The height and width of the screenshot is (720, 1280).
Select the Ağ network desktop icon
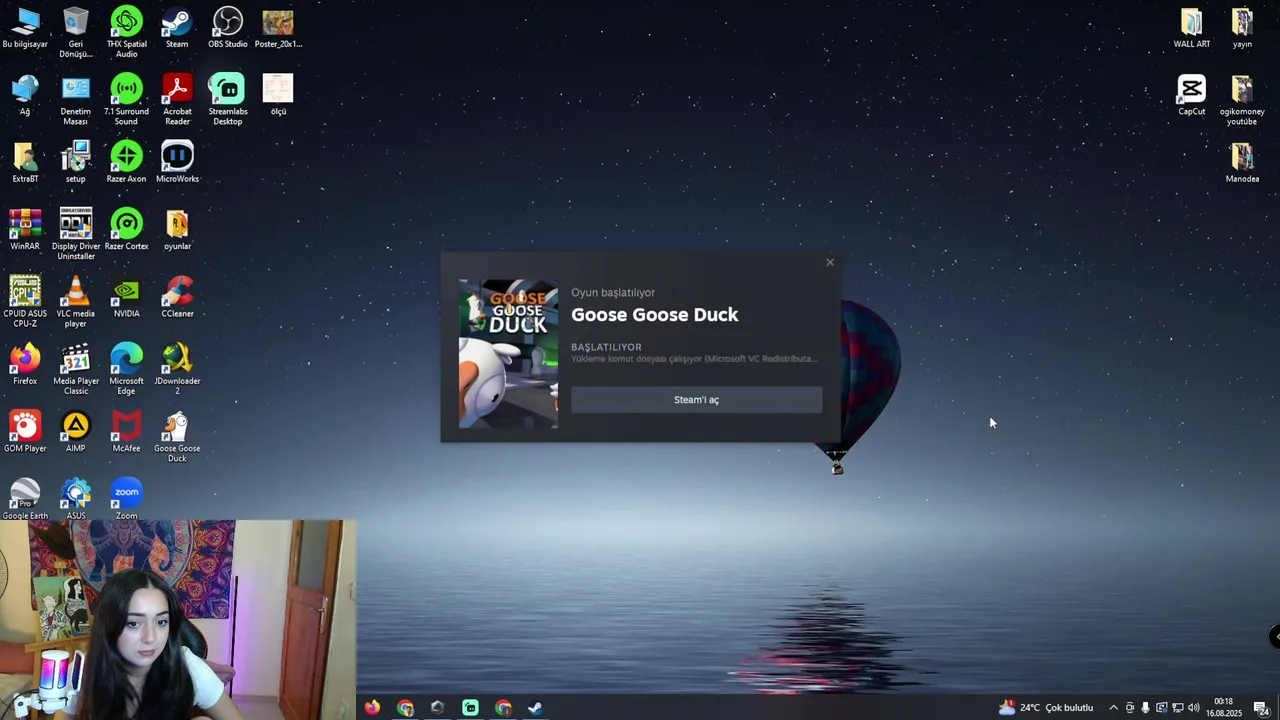pos(25,95)
